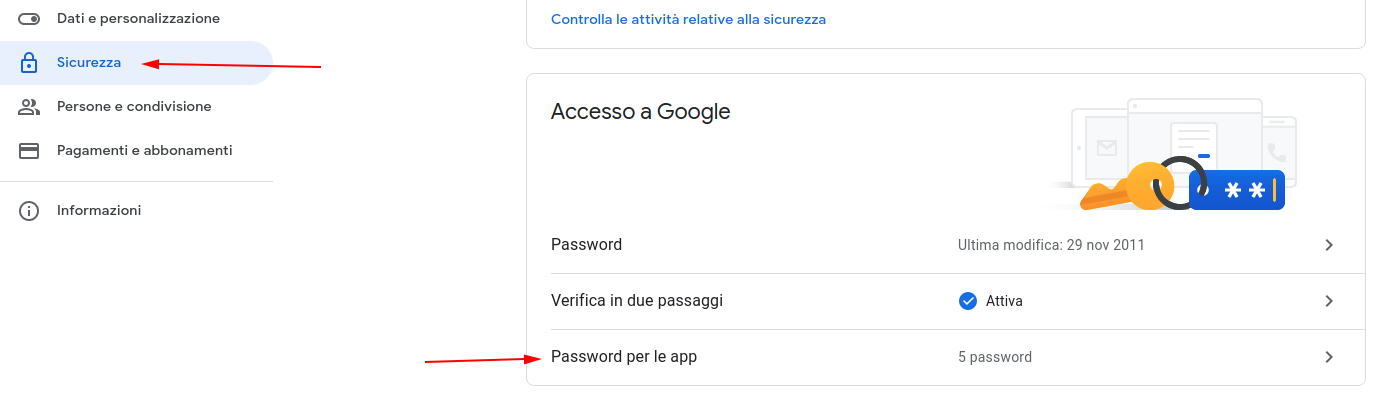Expand the Password per le app chevron
This screenshot has height=403, width=1379.
(x=1329, y=357)
